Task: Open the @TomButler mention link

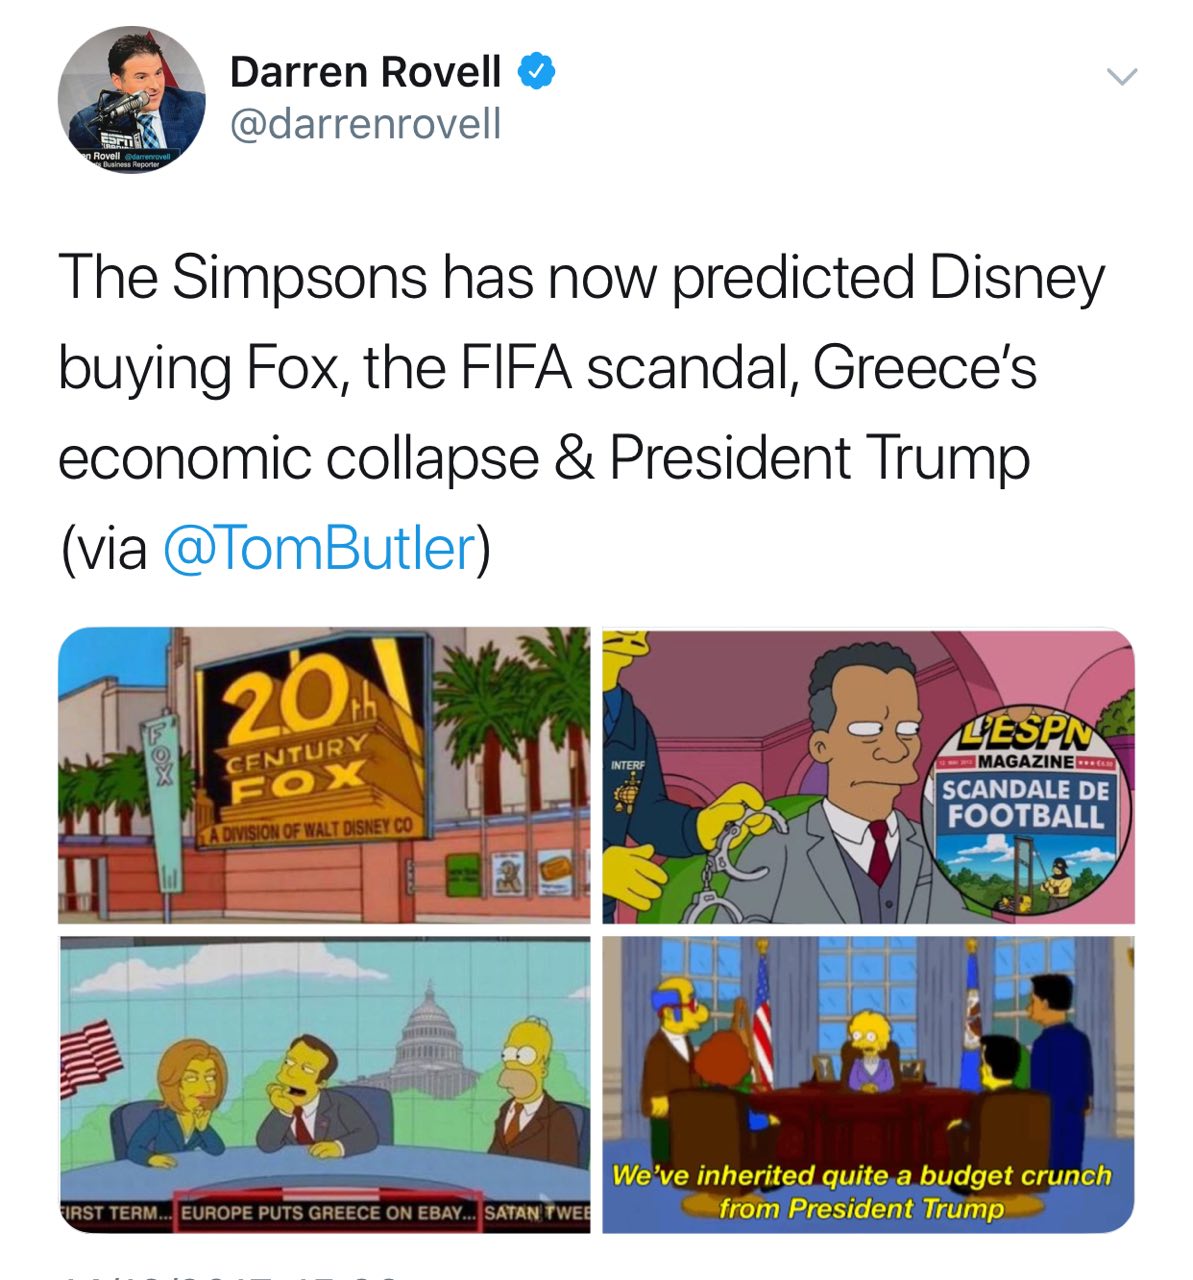Action: (x=317, y=548)
